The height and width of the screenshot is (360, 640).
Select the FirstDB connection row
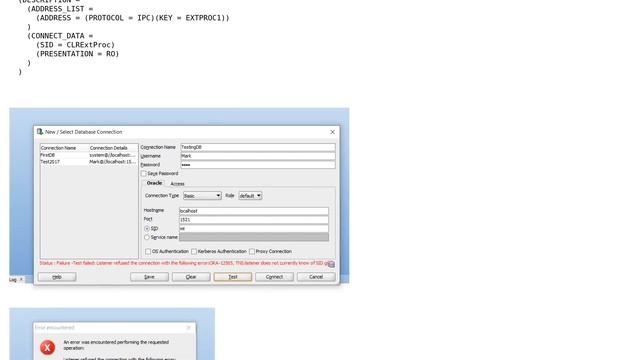pos(89,155)
